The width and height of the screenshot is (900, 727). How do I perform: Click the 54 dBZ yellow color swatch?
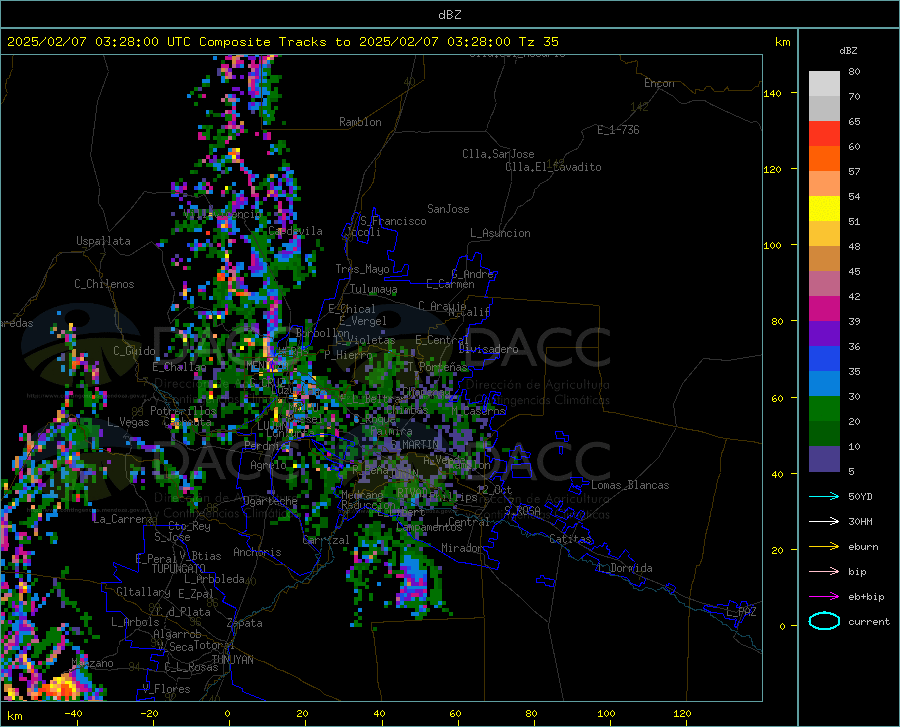(824, 208)
